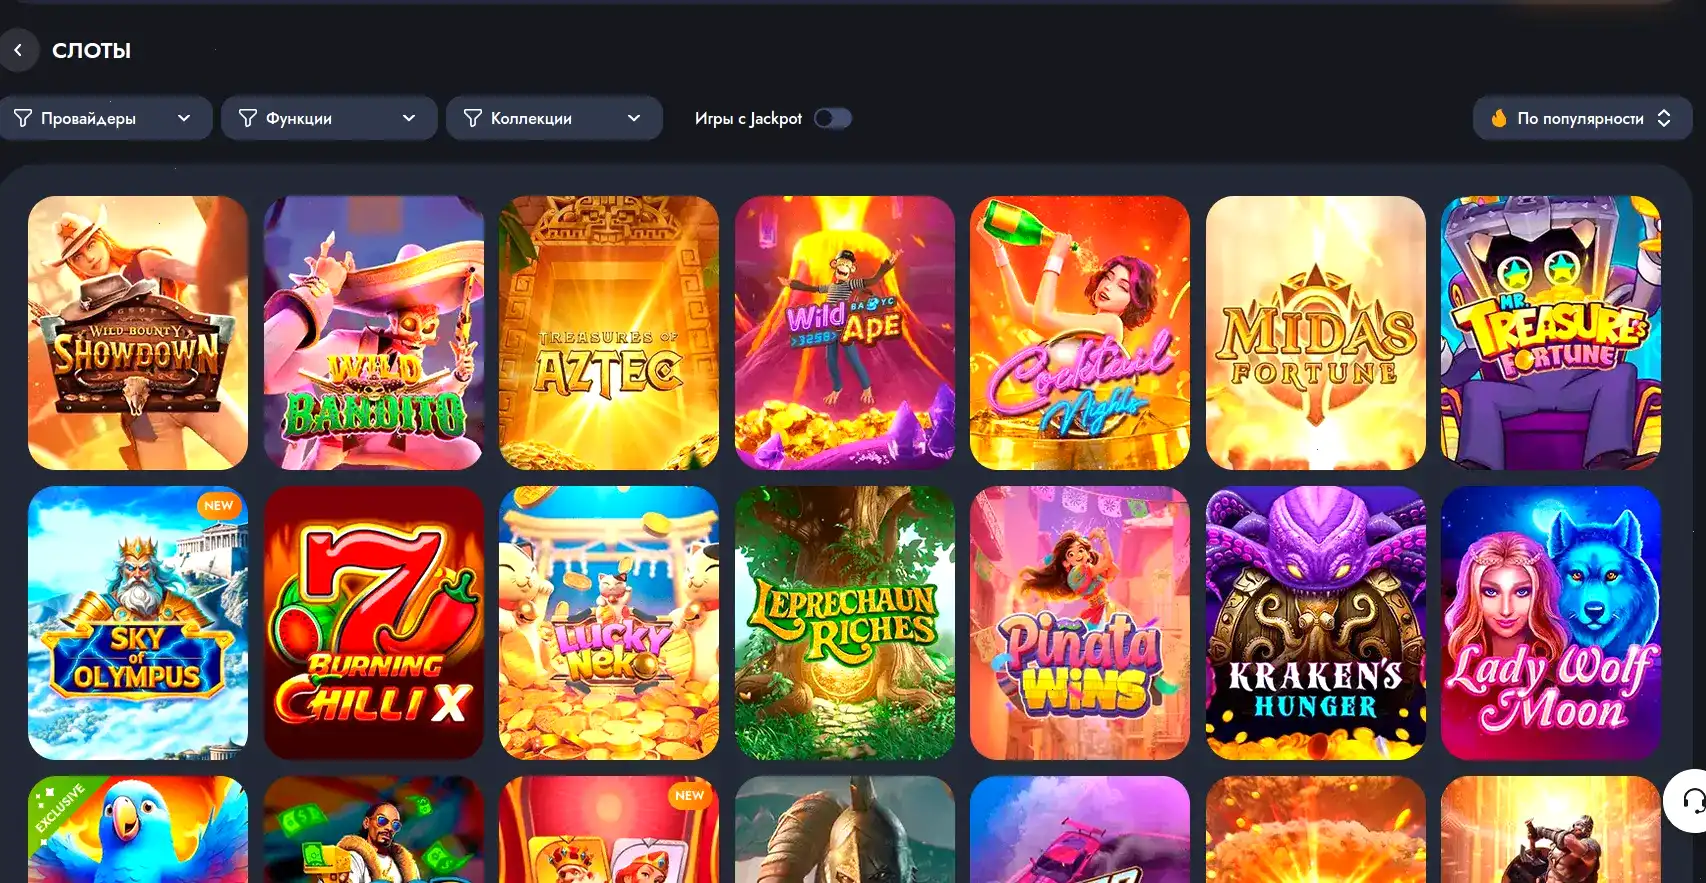Click the funnel icon in Функции filter
Screen dimensions: 1706x883
[248, 118]
